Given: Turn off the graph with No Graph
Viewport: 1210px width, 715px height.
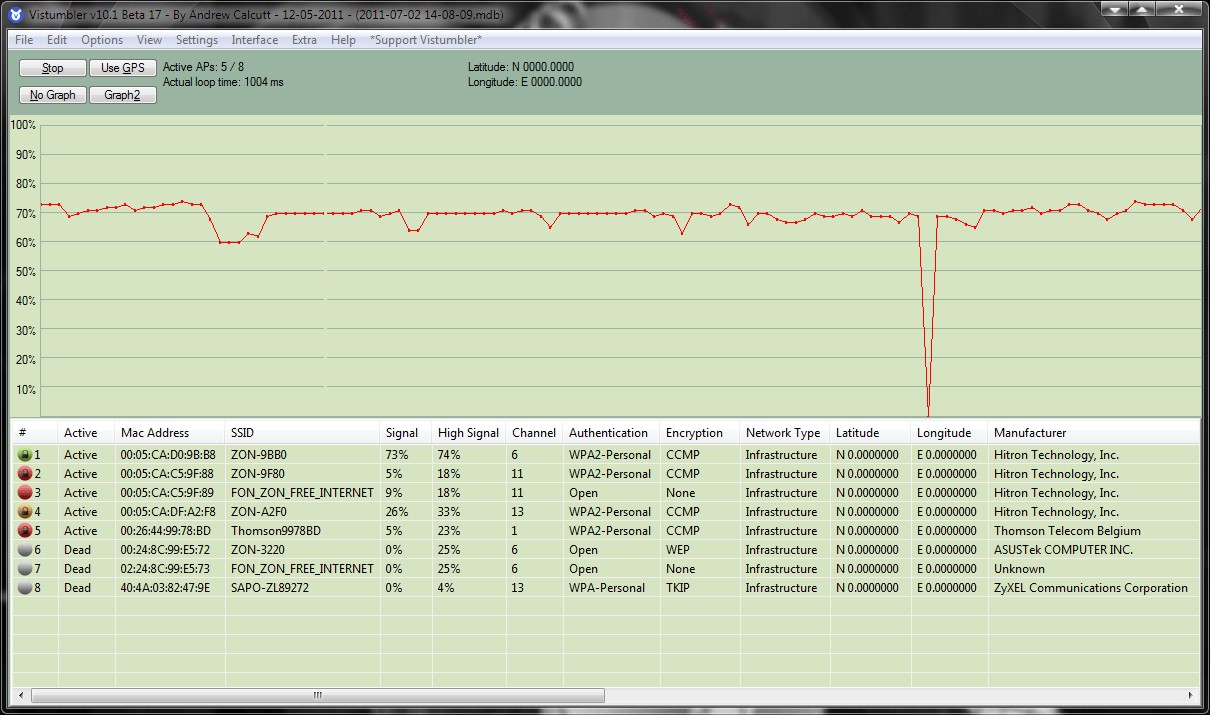Looking at the screenshot, I should coord(53,95).
